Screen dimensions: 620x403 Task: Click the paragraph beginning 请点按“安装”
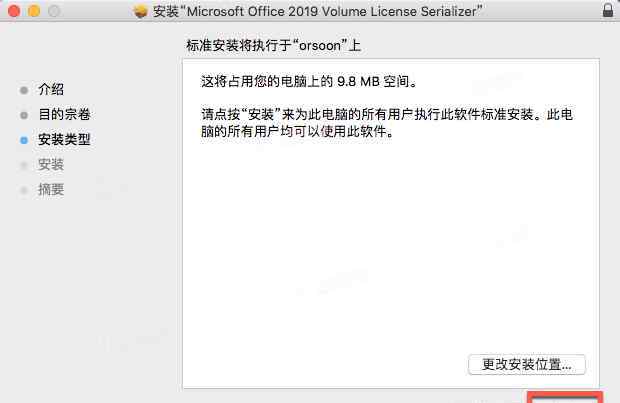387,124
